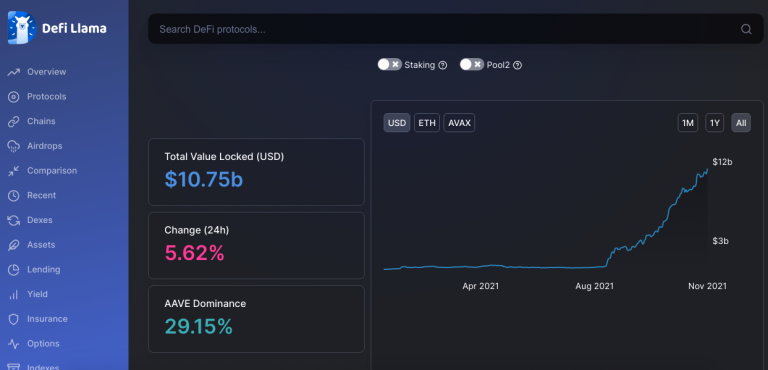This screenshot has width=768, height=370.
Task: Click the Staking help question-mark icon
Action: (443, 65)
